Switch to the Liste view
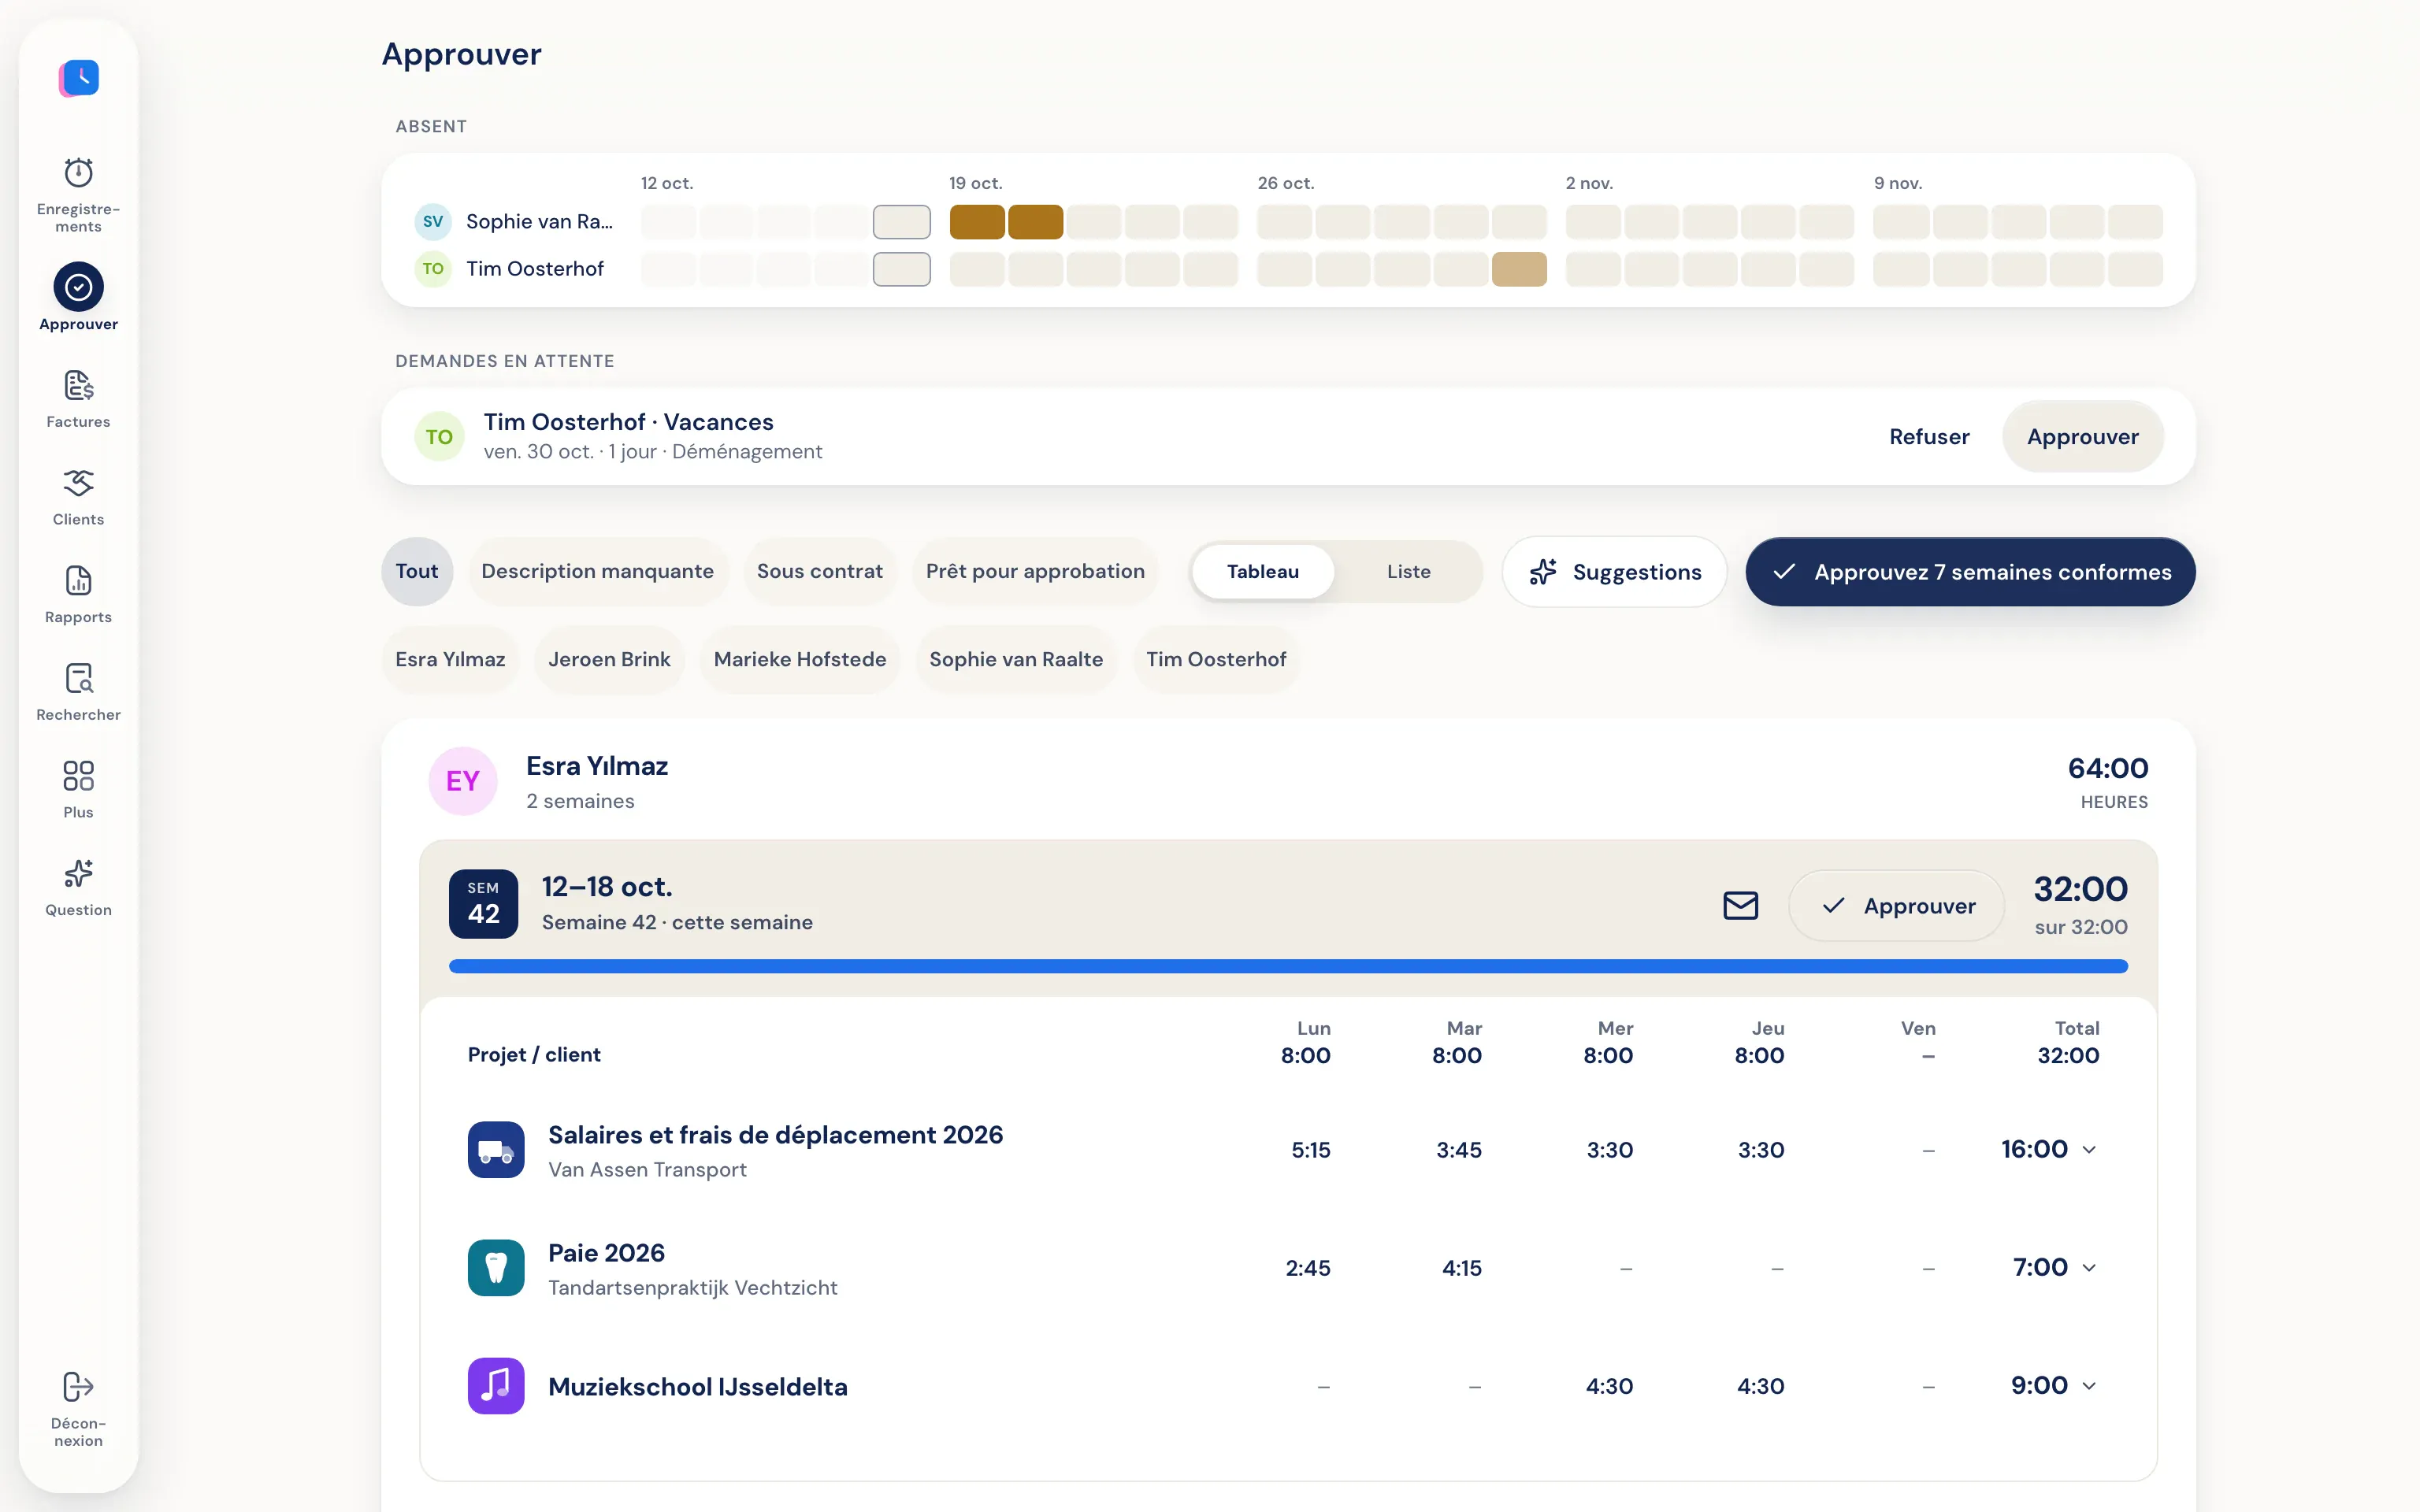The image size is (2420, 1512). tap(1408, 572)
